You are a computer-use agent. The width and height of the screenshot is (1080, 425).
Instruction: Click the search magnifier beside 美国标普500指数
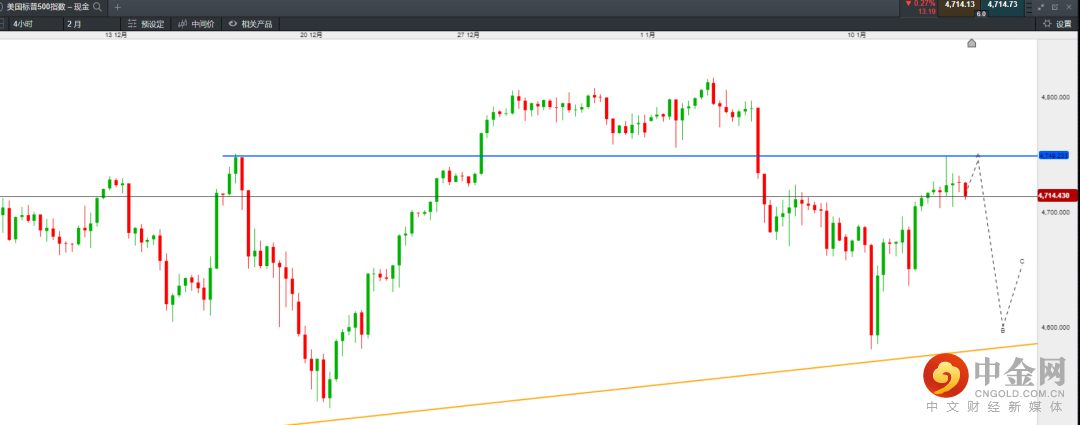pyautogui.click(x=98, y=6)
